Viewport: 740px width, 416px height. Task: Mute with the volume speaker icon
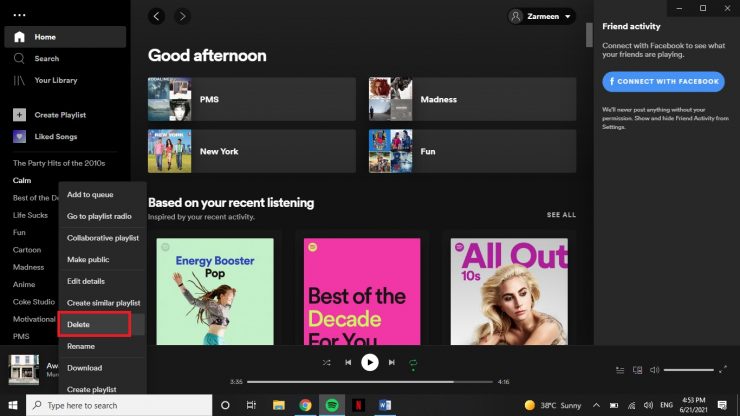(x=655, y=370)
